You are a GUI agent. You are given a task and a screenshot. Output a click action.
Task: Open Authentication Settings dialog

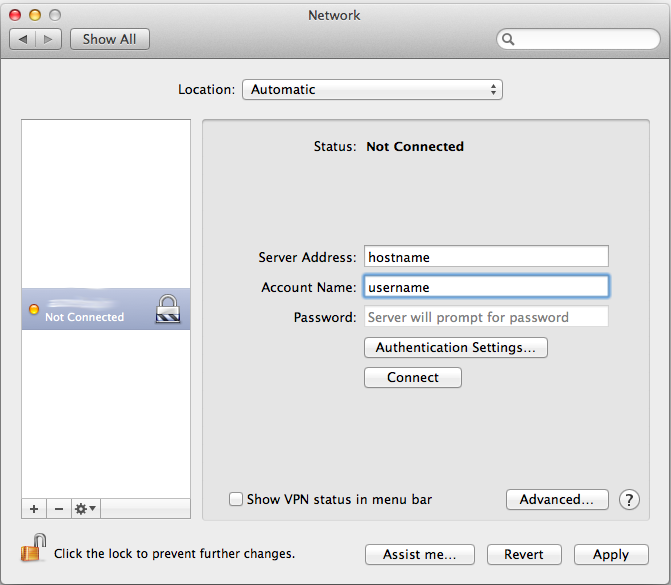click(x=455, y=348)
